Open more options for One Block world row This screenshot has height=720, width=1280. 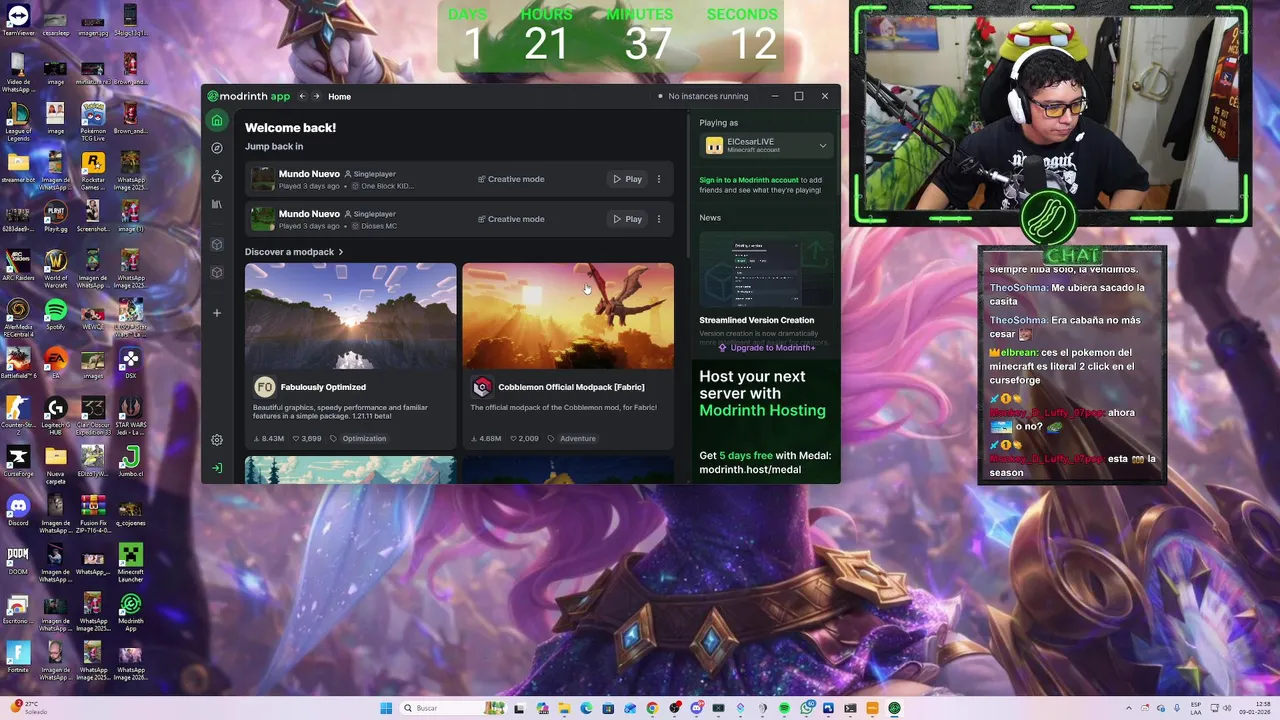pos(659,179)
